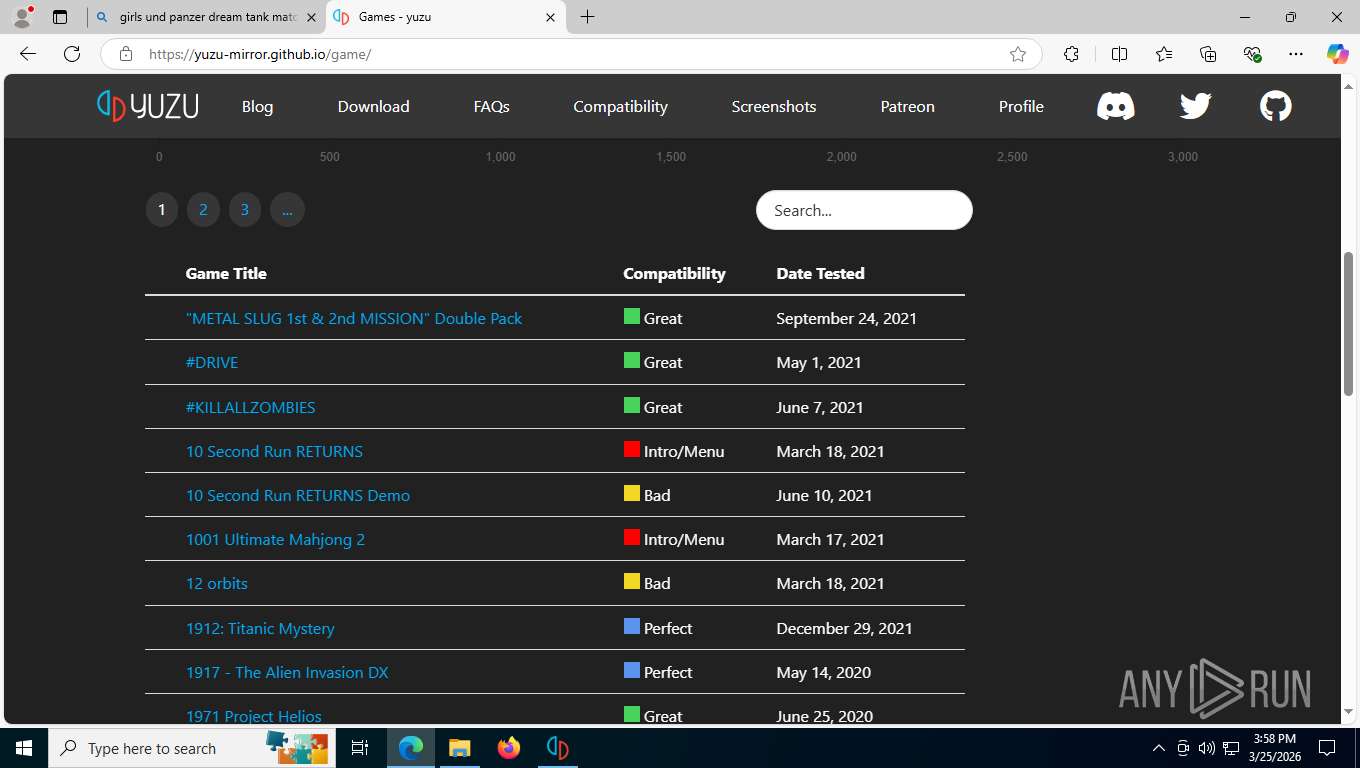Open the yuzu Discord server icon

(x=1115, y=106)
